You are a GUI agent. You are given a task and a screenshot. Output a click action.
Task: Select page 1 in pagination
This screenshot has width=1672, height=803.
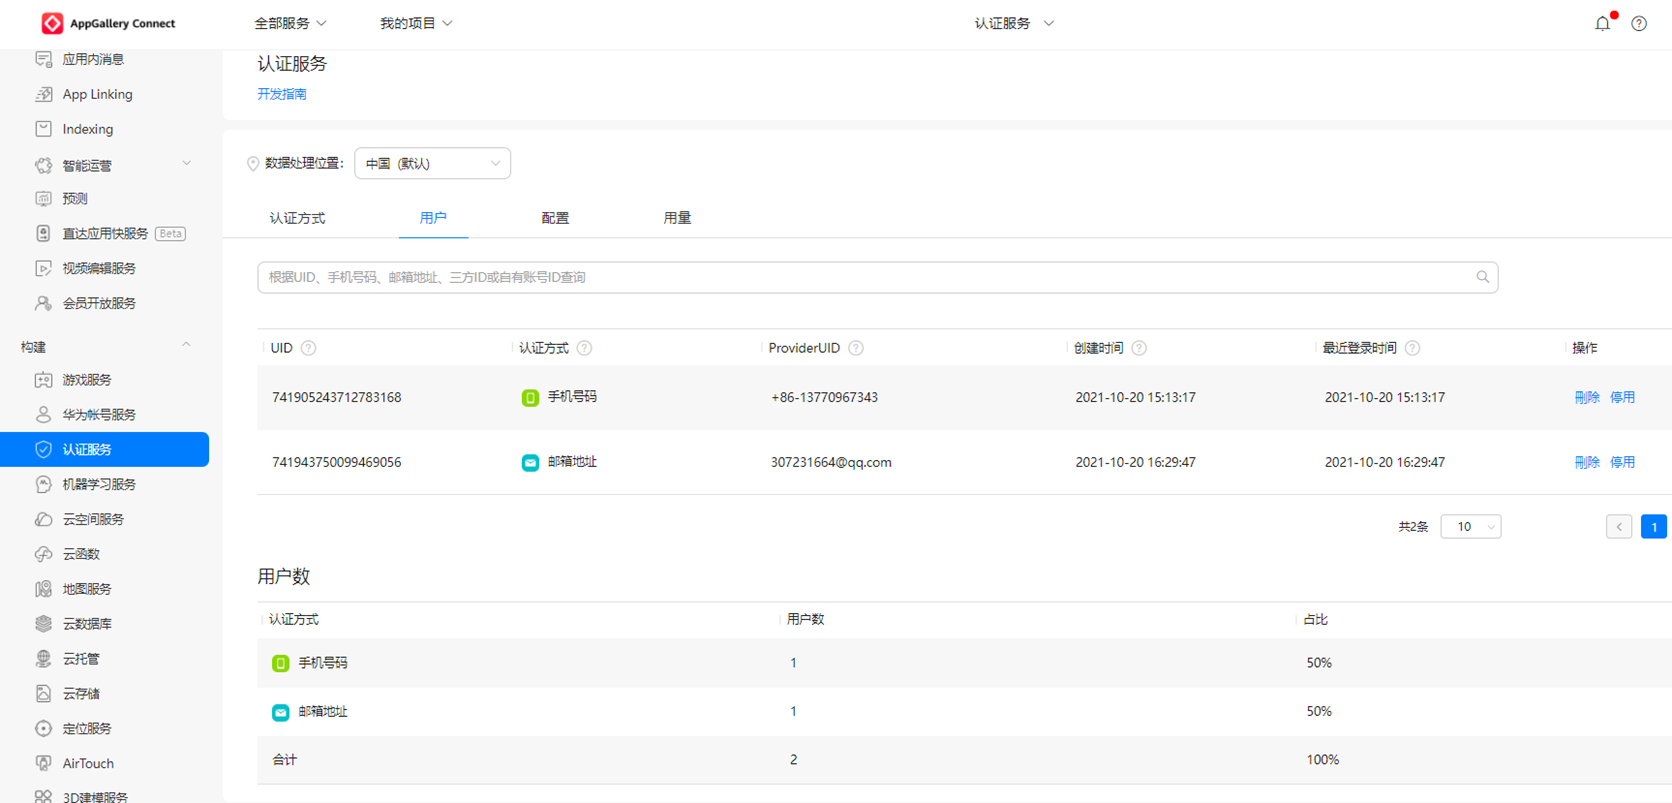coord(1654,526)
